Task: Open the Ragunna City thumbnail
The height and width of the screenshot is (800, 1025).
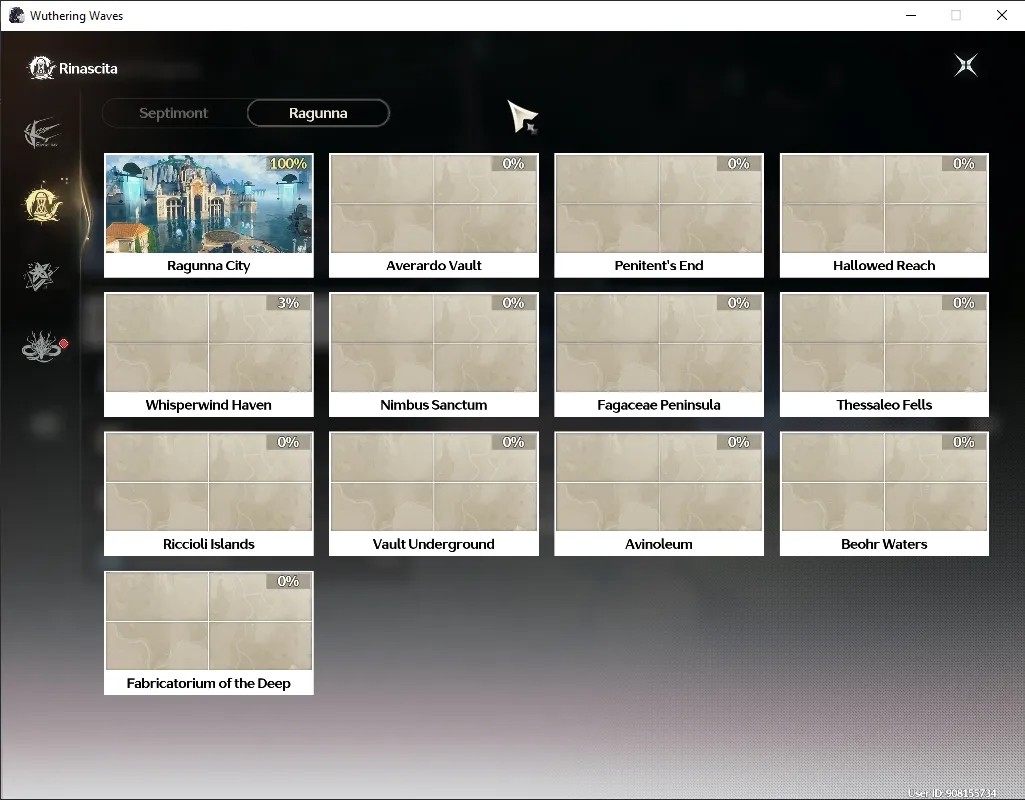Action: click(209, 204)
